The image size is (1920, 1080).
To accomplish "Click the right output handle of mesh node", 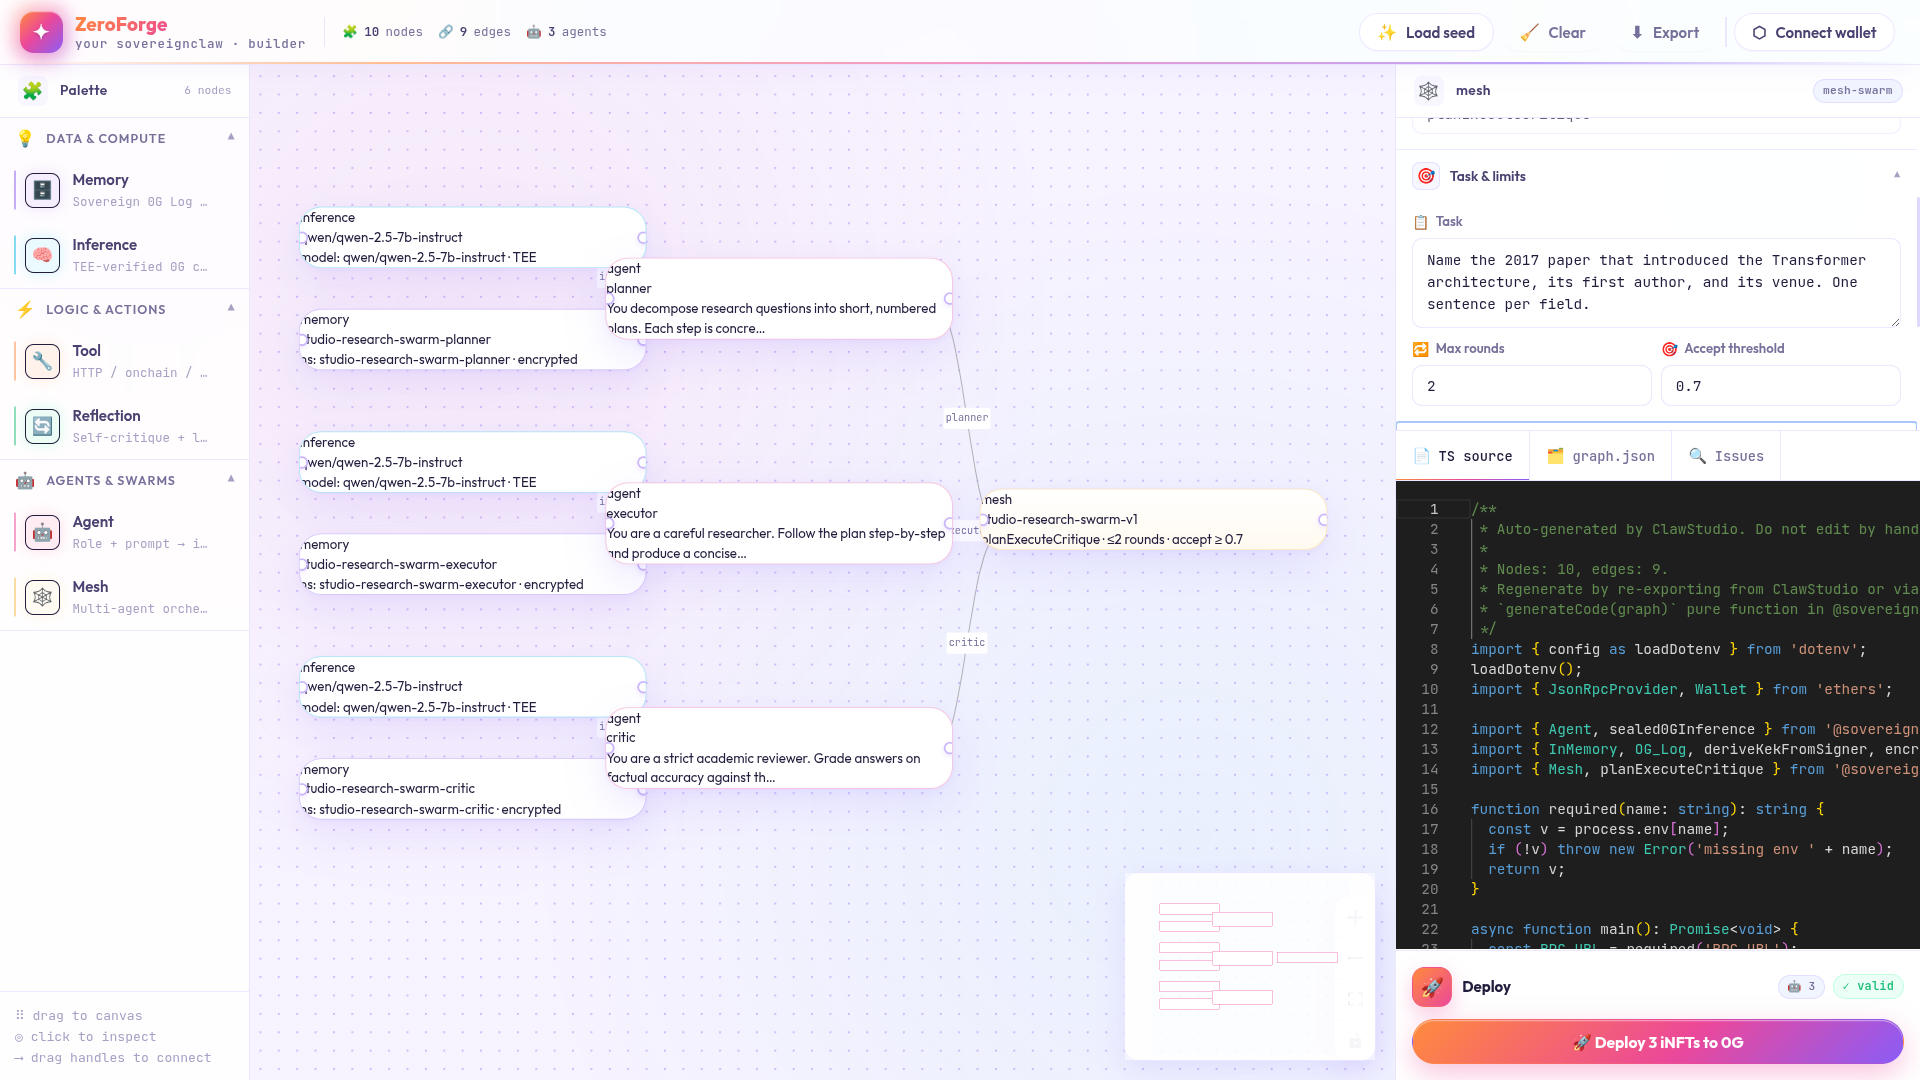I will tap(1323, 520).
